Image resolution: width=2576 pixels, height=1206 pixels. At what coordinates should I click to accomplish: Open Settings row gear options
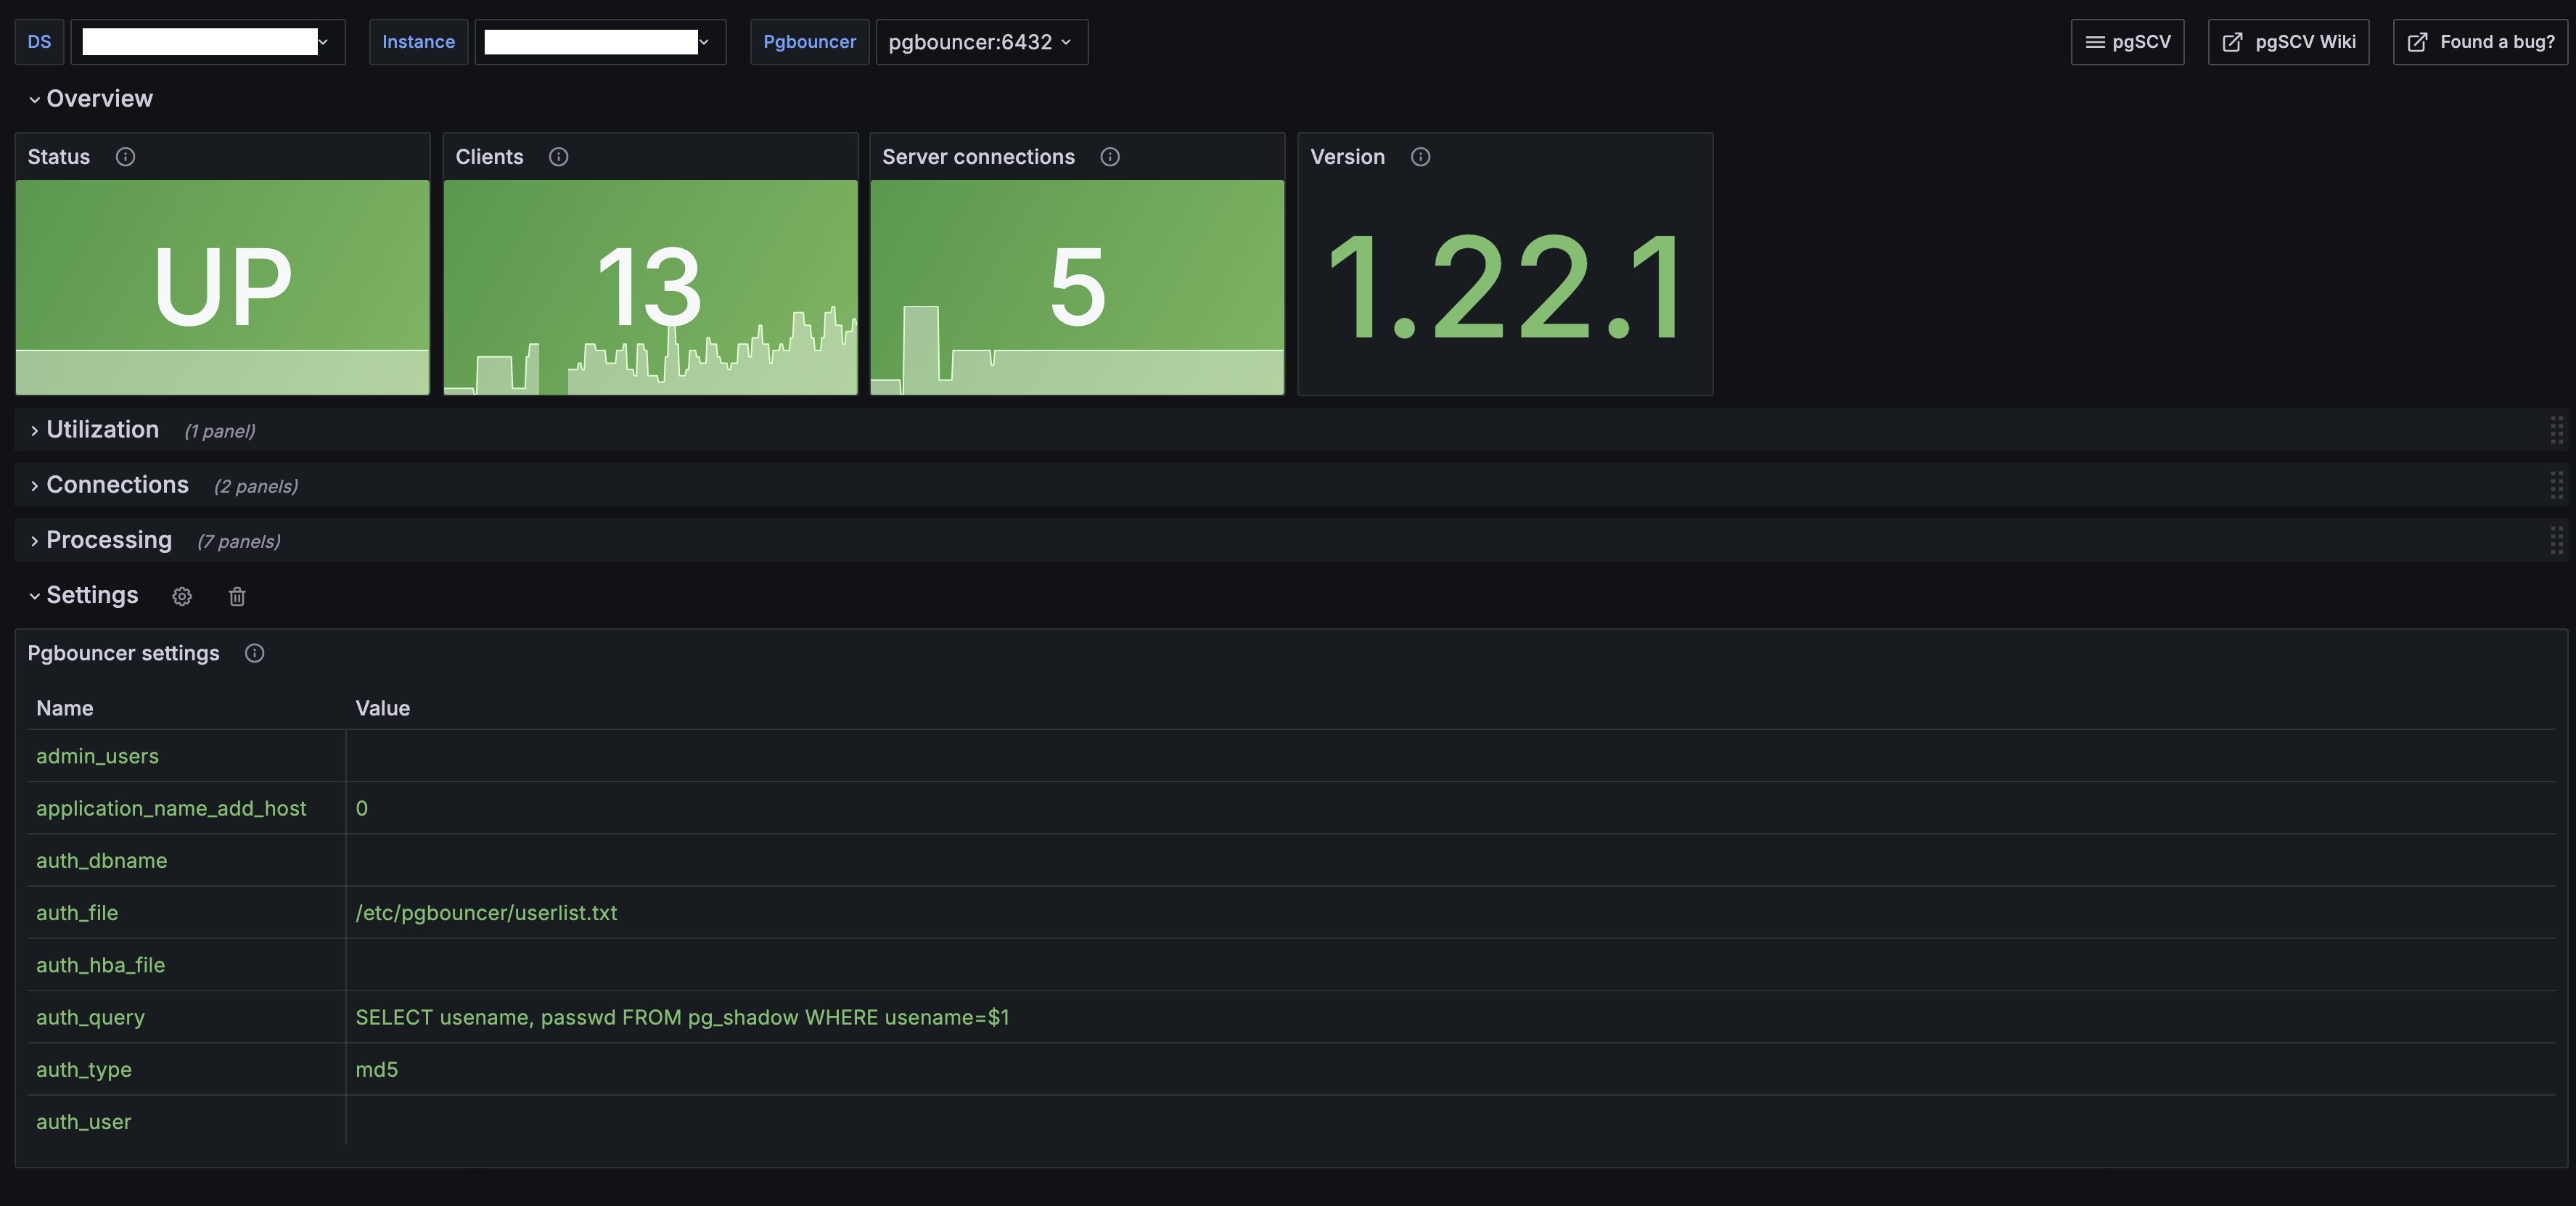(182, 597)
